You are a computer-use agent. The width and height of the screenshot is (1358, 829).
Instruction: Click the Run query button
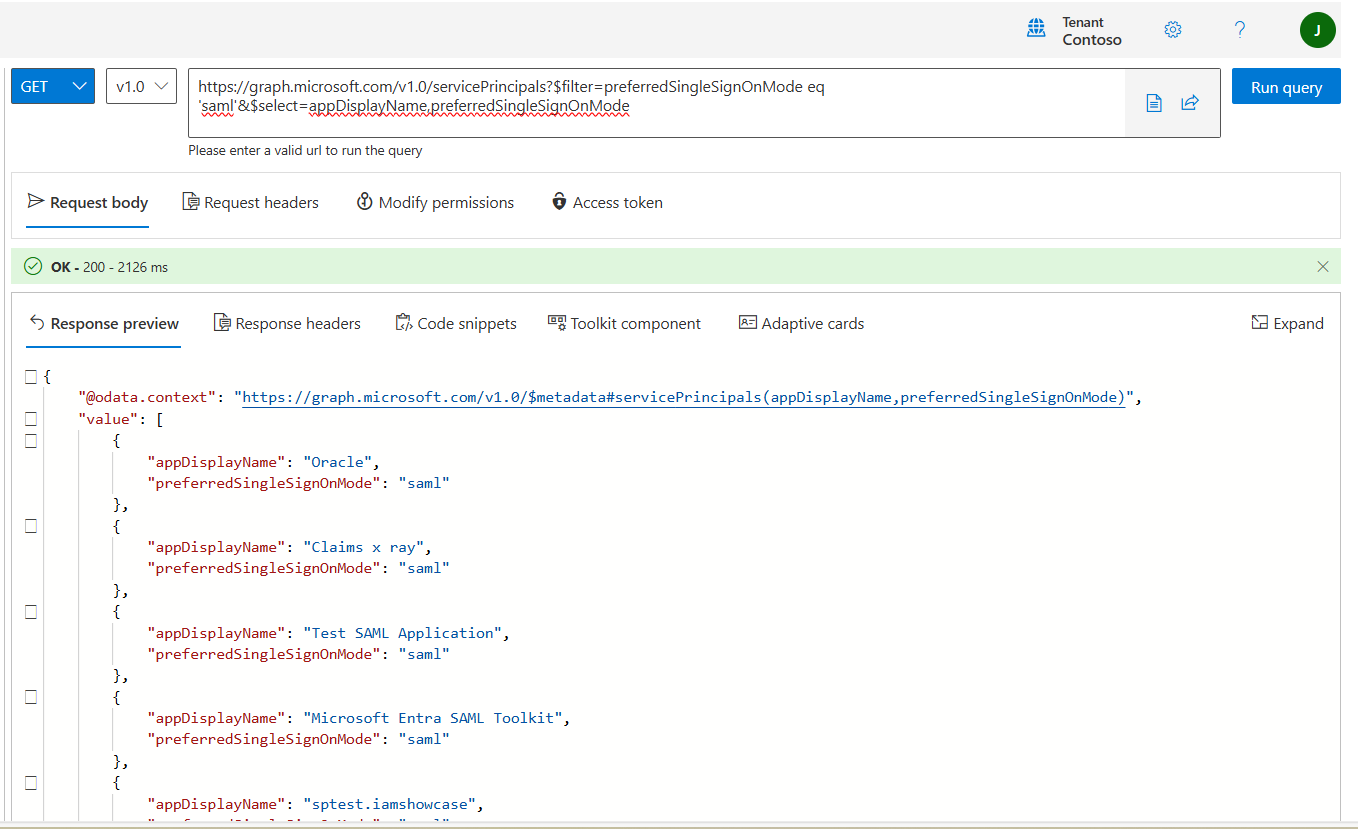(x=1286, y=86)
